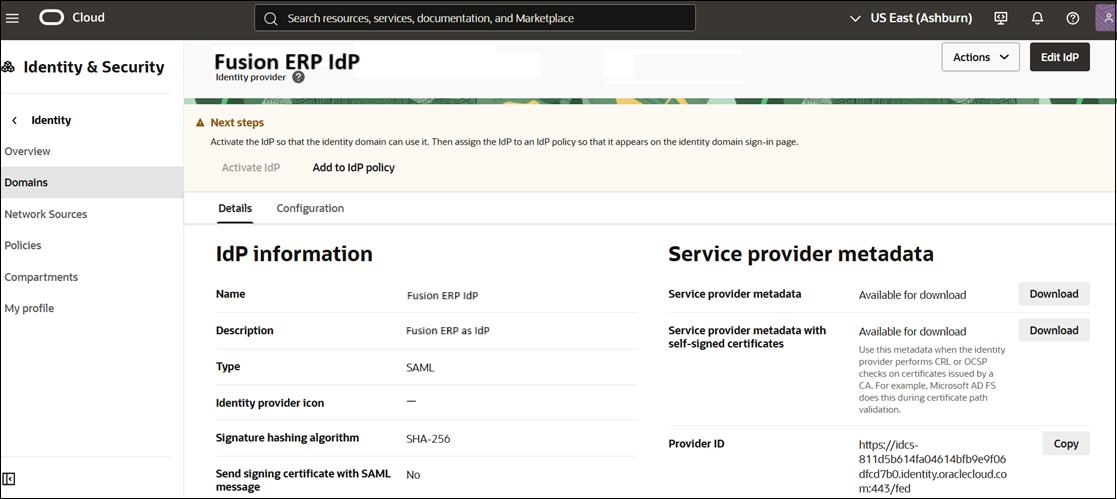Open the Cloud Shell developer tools icon
1117x499 pixels.
(1001, 19)
